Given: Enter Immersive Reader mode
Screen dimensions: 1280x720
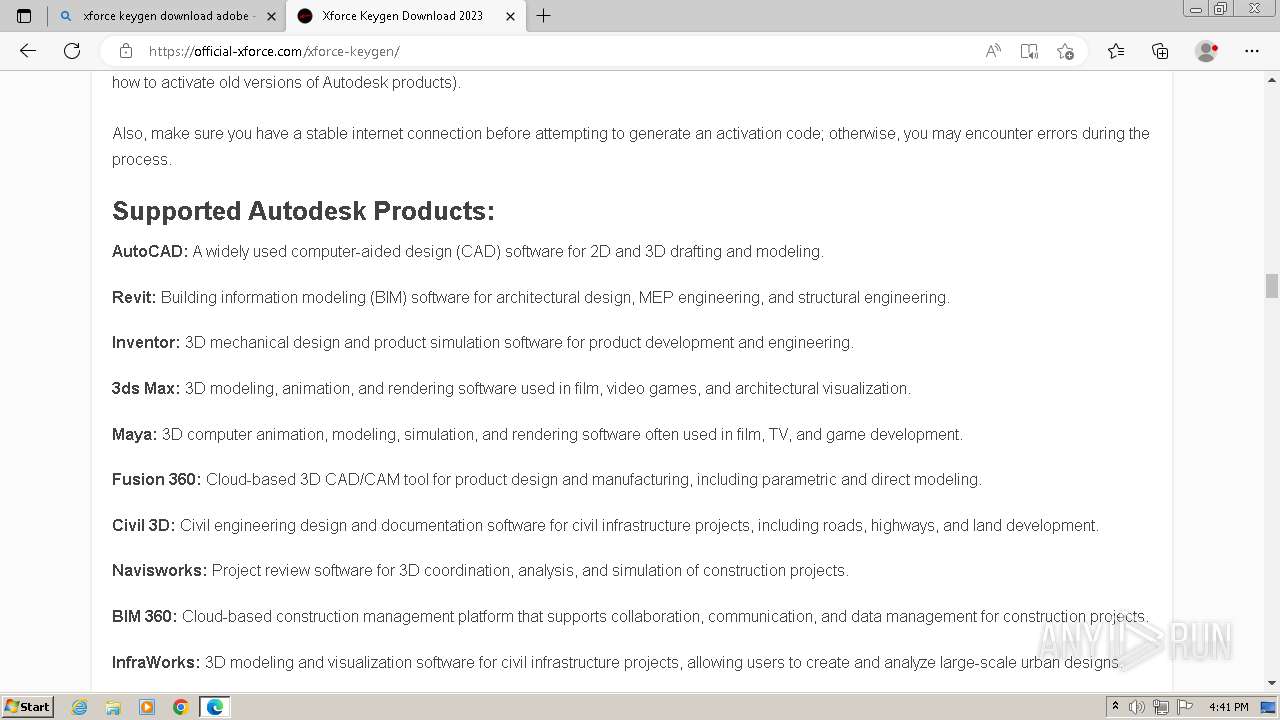Looking at the screenshot, I should [1029, 51].
